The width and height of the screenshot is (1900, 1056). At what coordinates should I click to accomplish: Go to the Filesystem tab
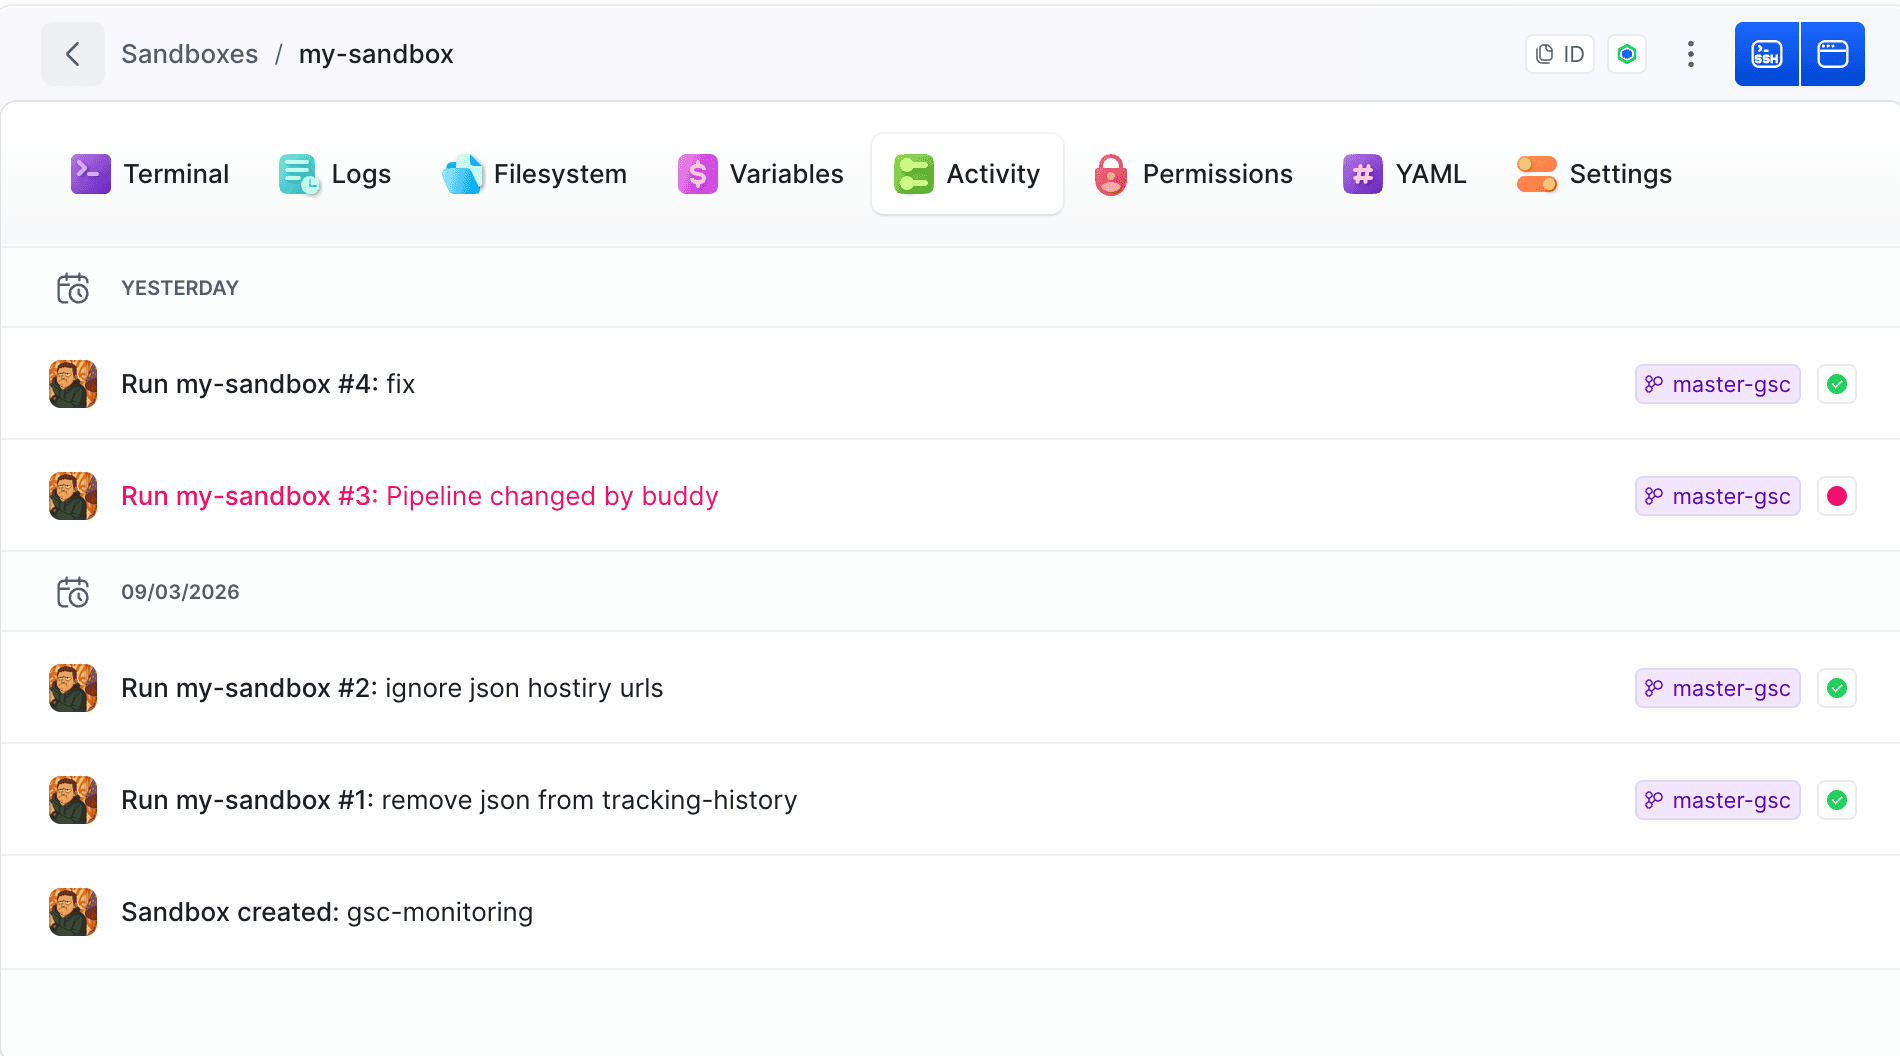(x=534, y=174)
